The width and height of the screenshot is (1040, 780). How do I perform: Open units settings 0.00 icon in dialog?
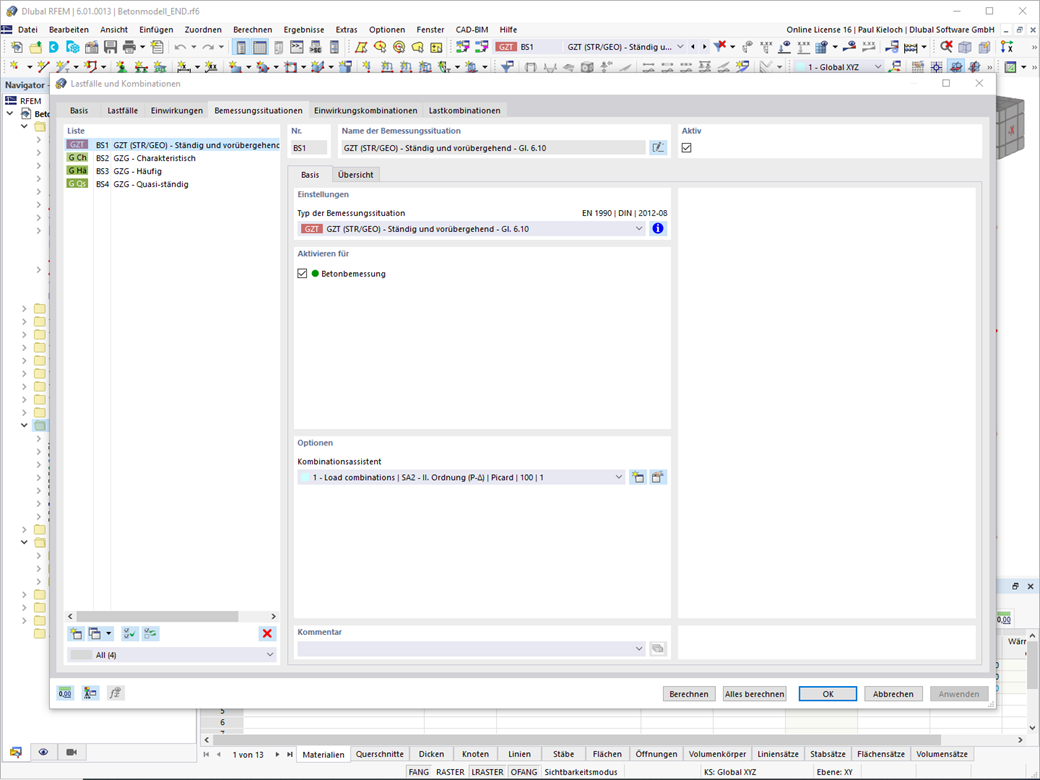click(65, 693)
